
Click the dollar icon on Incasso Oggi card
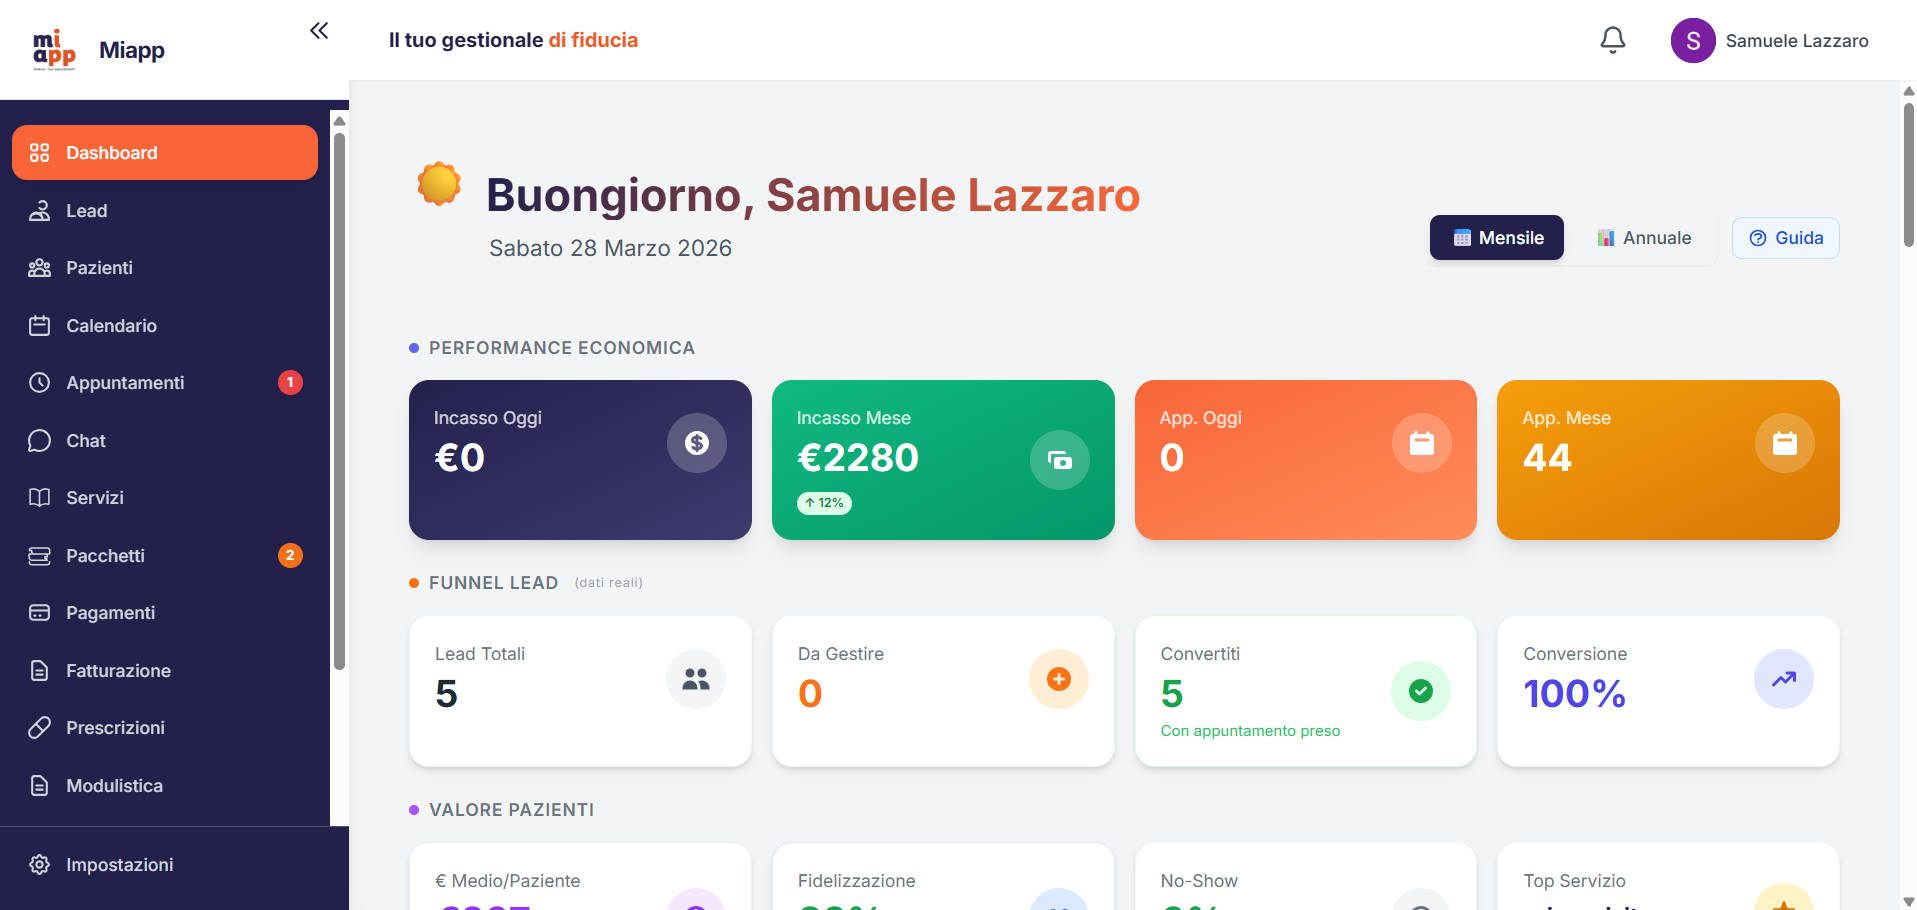pyautogui.click(x=697, y=442)
